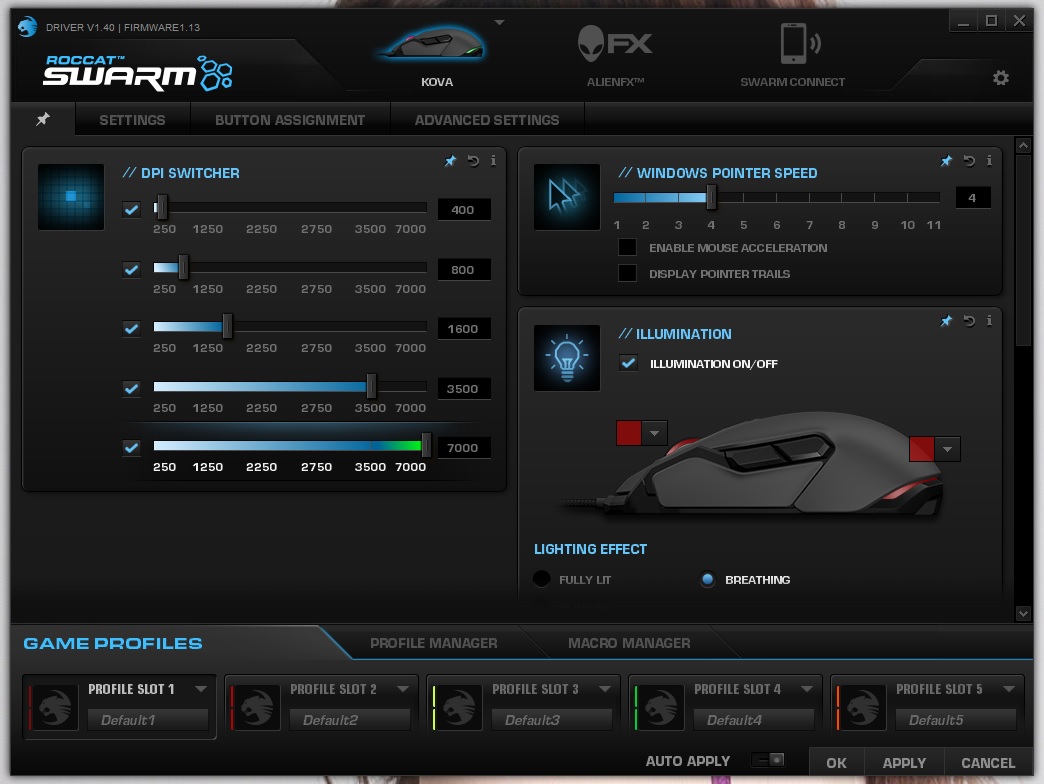Click the red color swatch at mouse rear
This screenshot has width=1044, height=784.
[921, 449]
